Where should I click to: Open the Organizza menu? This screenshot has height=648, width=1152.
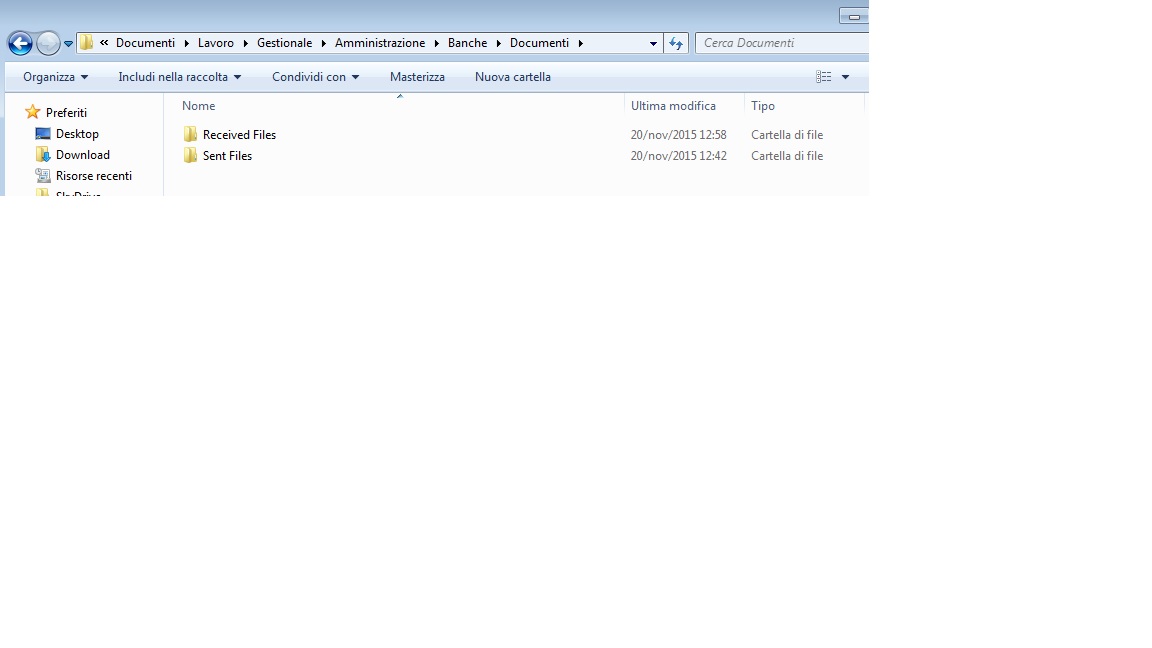[55, 77]
